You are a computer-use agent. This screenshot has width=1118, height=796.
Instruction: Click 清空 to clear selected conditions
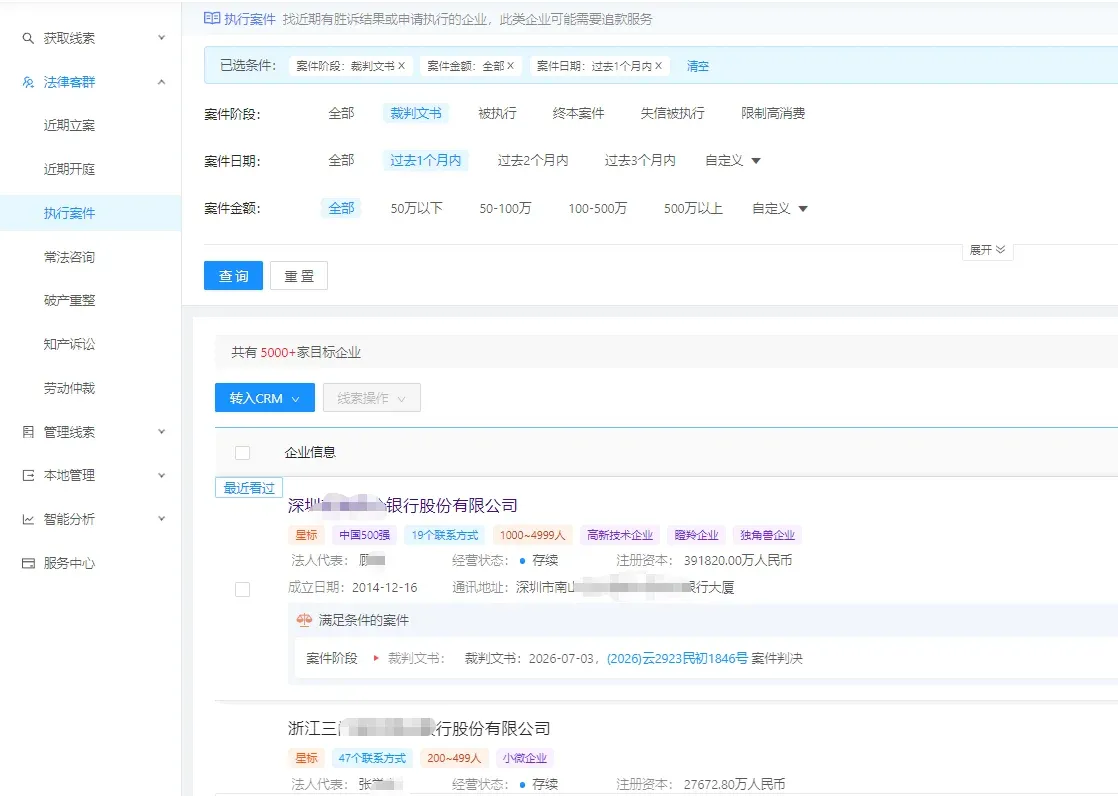pyautogui.click(x=697, y=66)
